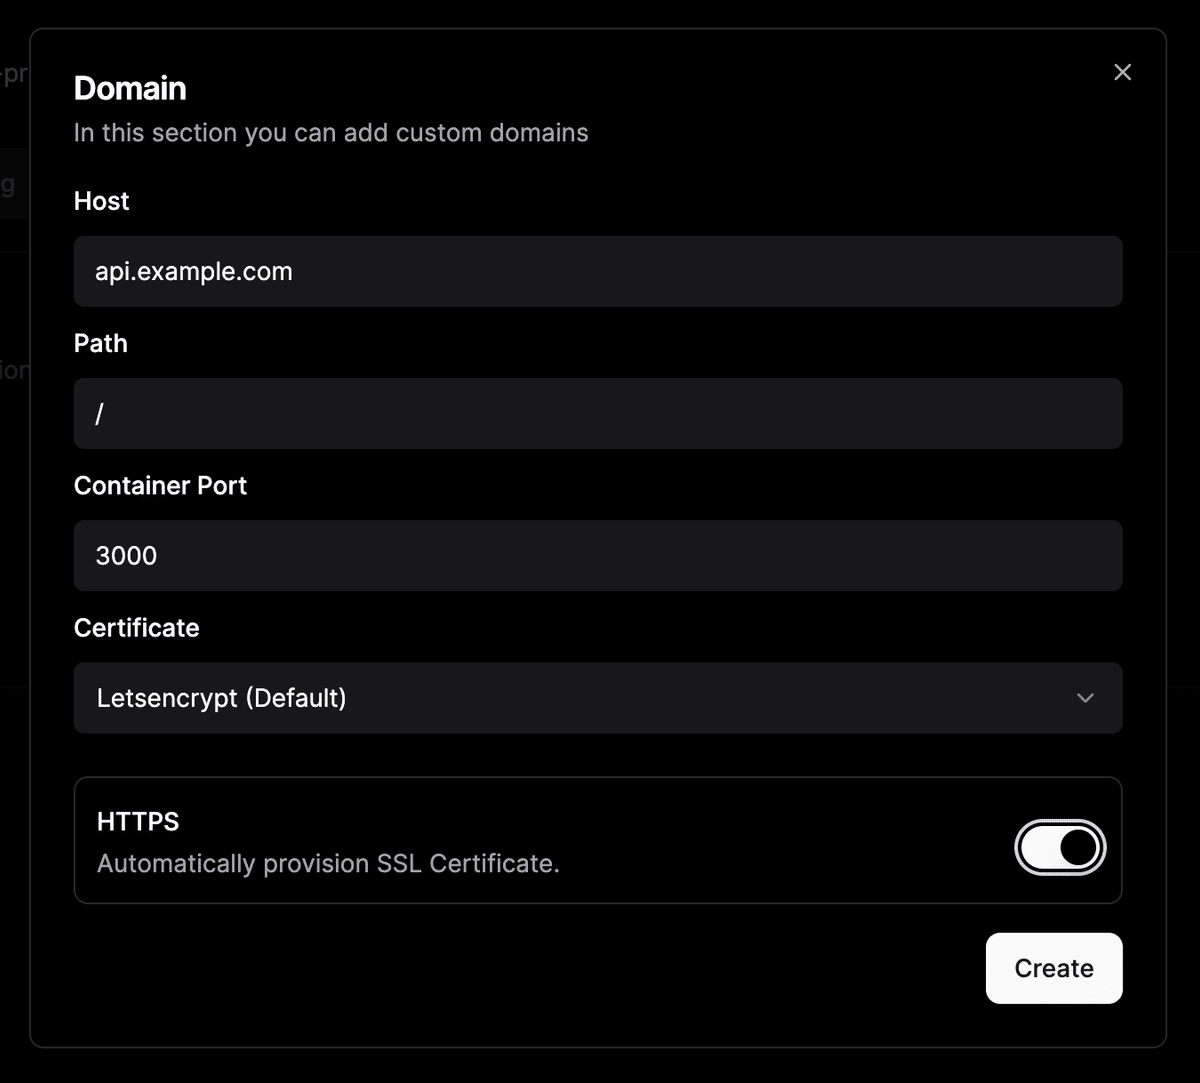Click the Create button

tap(1054, 968)
